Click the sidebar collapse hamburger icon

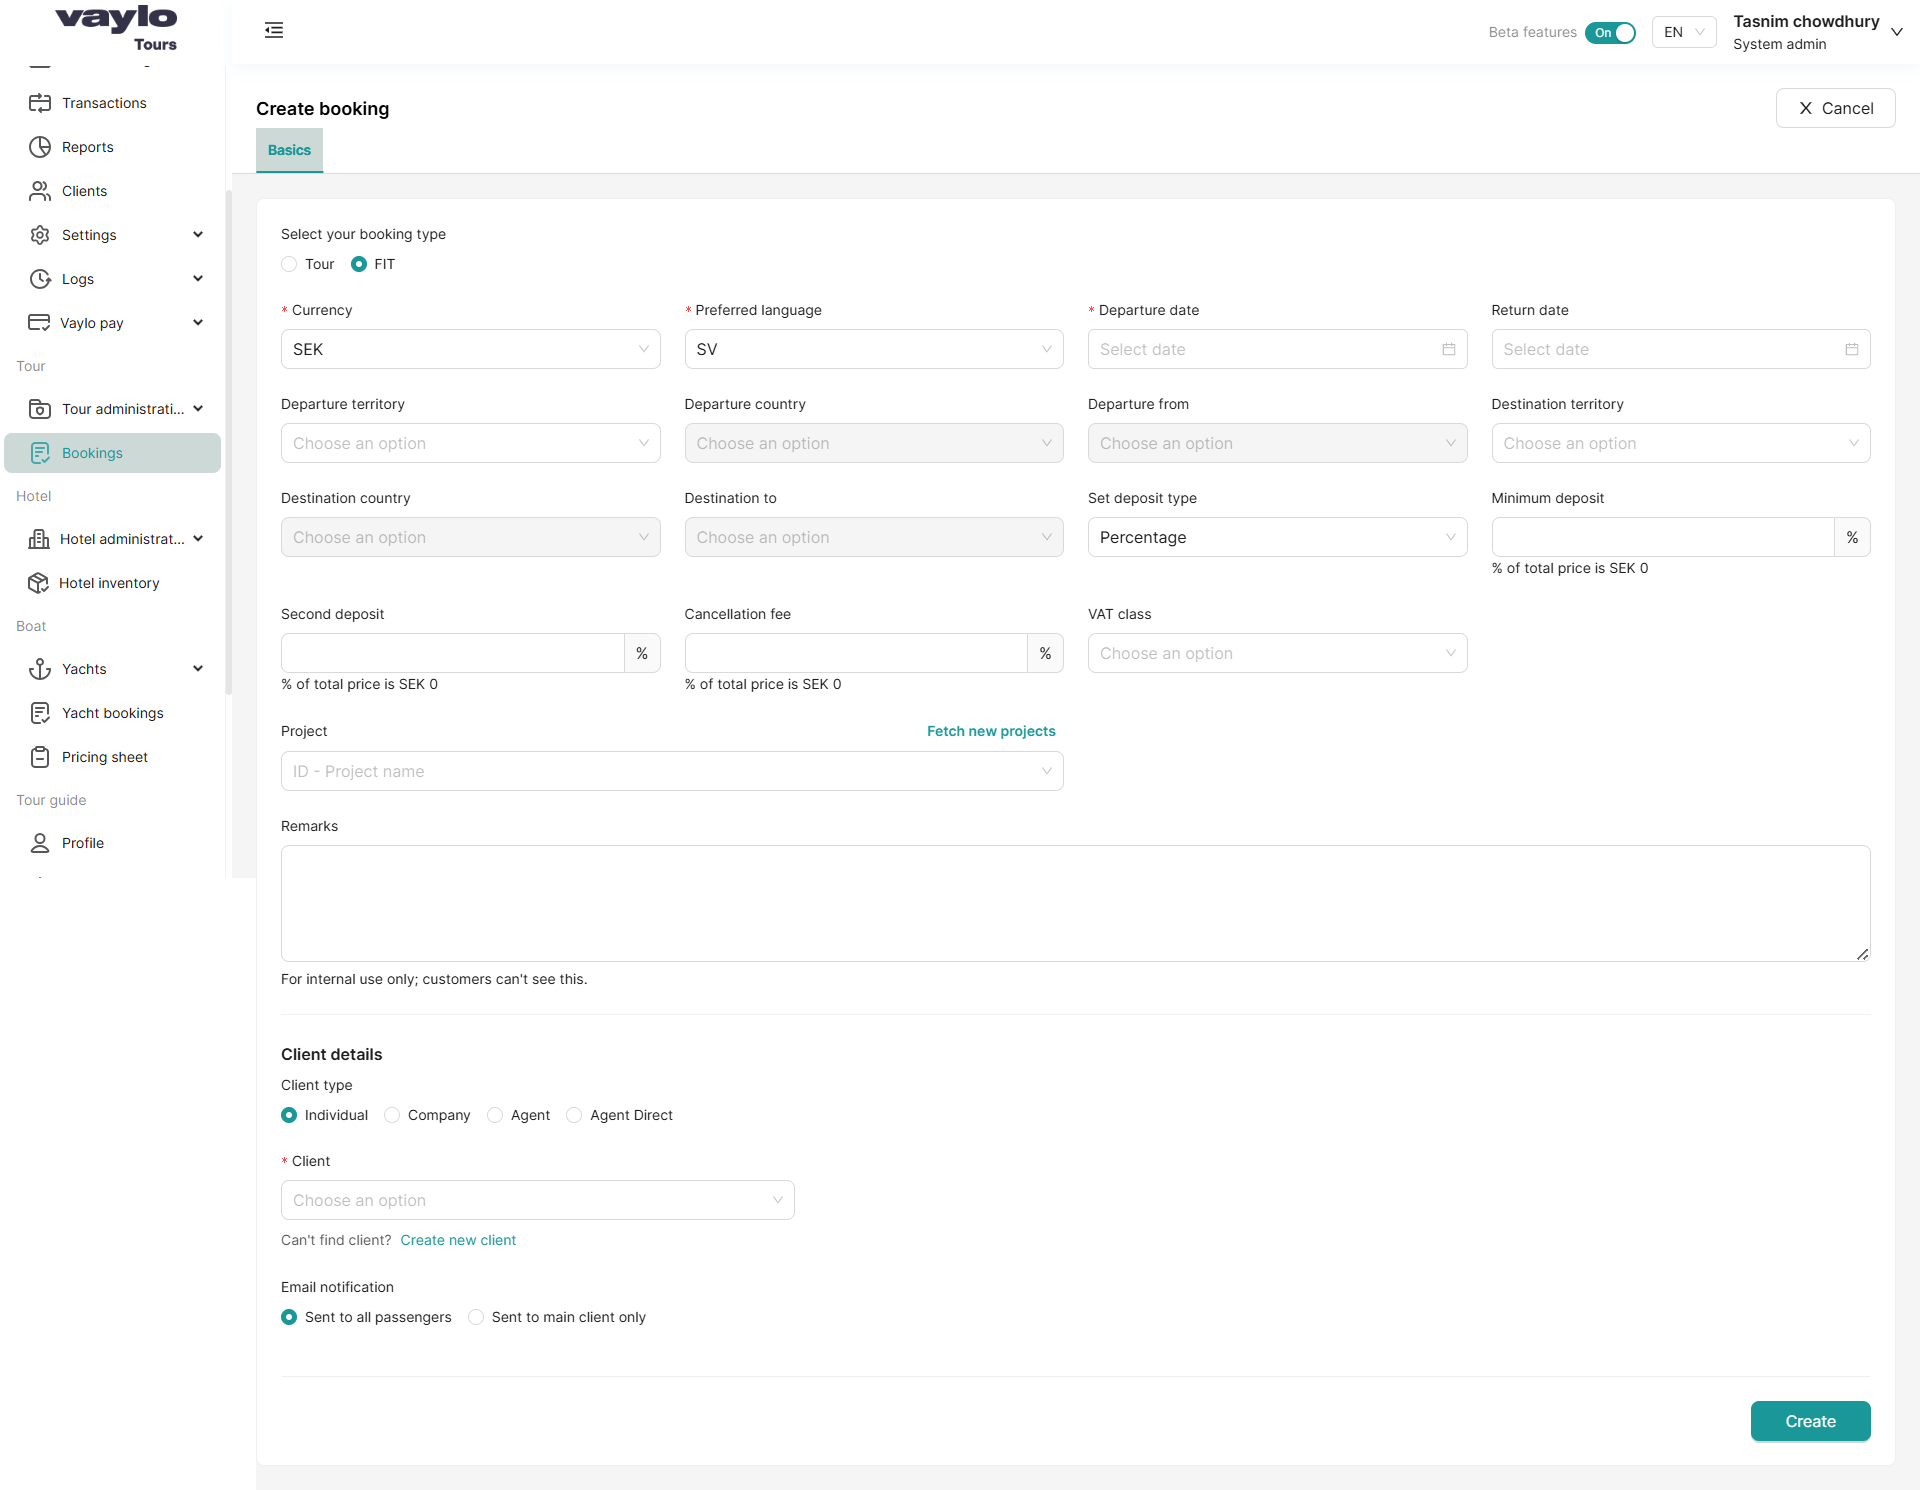pos(274,31)
